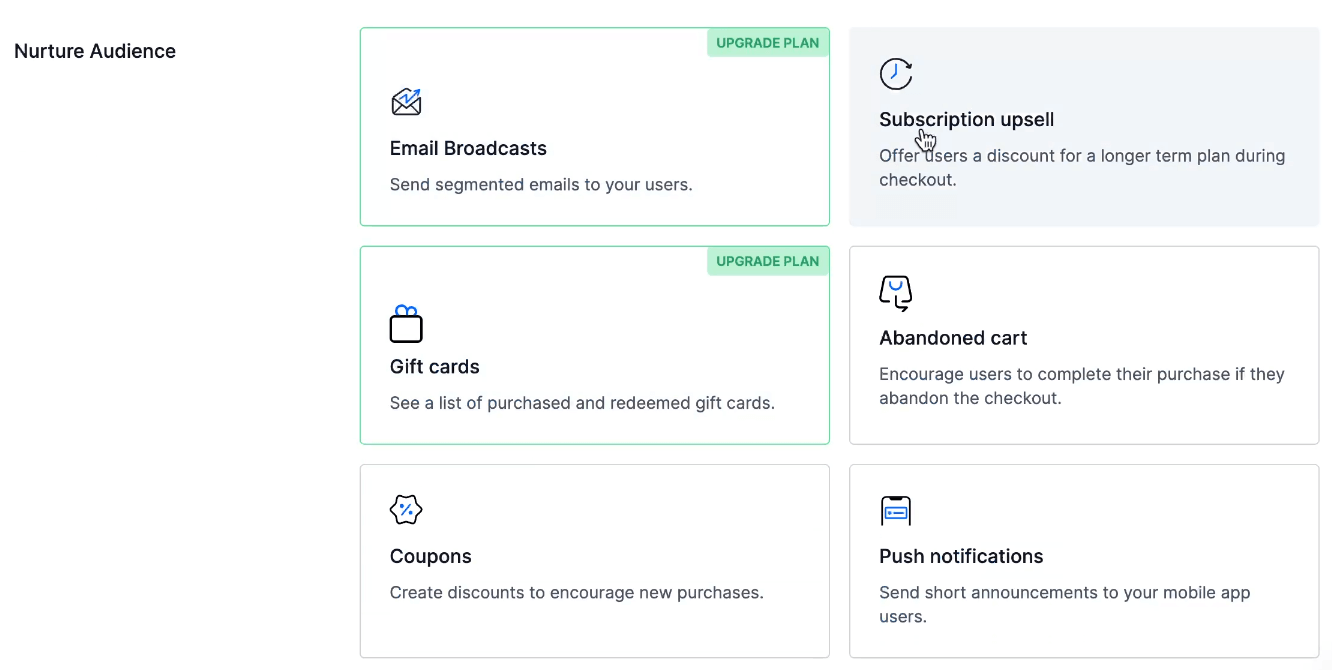Click the Abandoned cart bag icon
The image size is (1332, 670).
[896, 293]
